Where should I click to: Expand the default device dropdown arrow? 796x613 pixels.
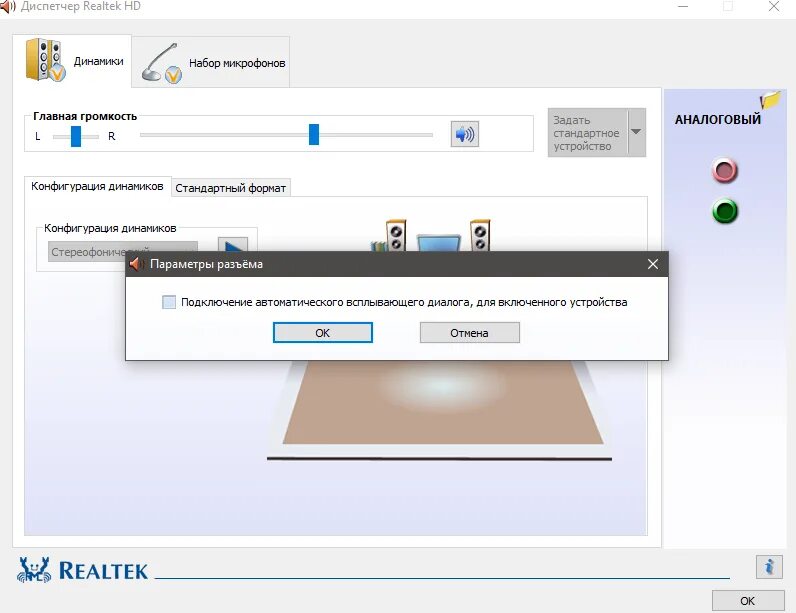(637, 132)
